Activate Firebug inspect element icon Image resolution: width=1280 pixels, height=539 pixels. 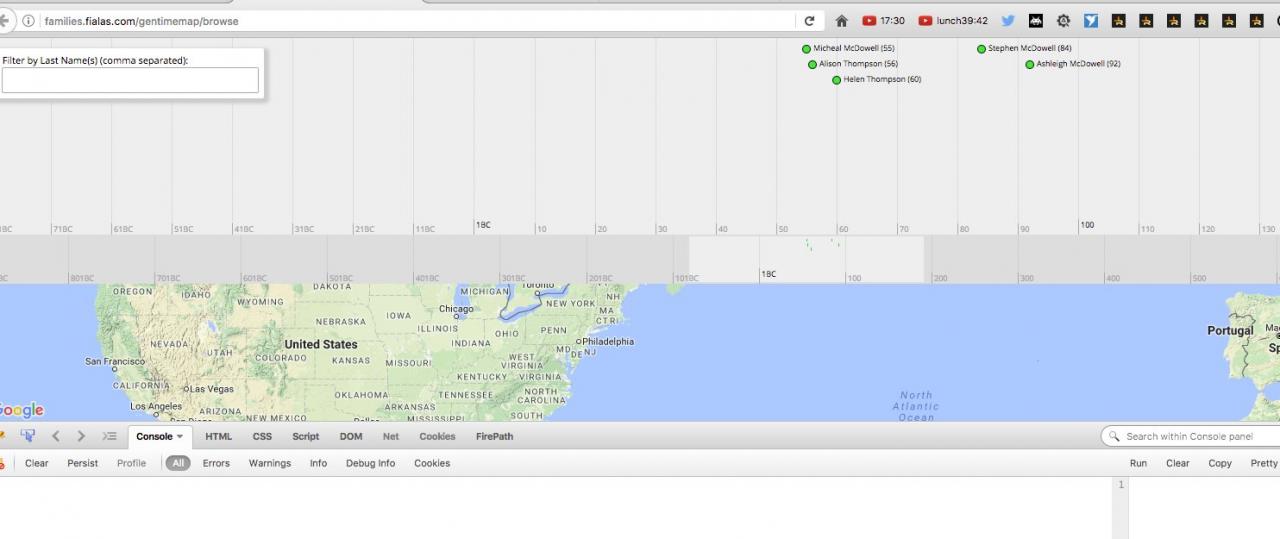pos(27,436)
